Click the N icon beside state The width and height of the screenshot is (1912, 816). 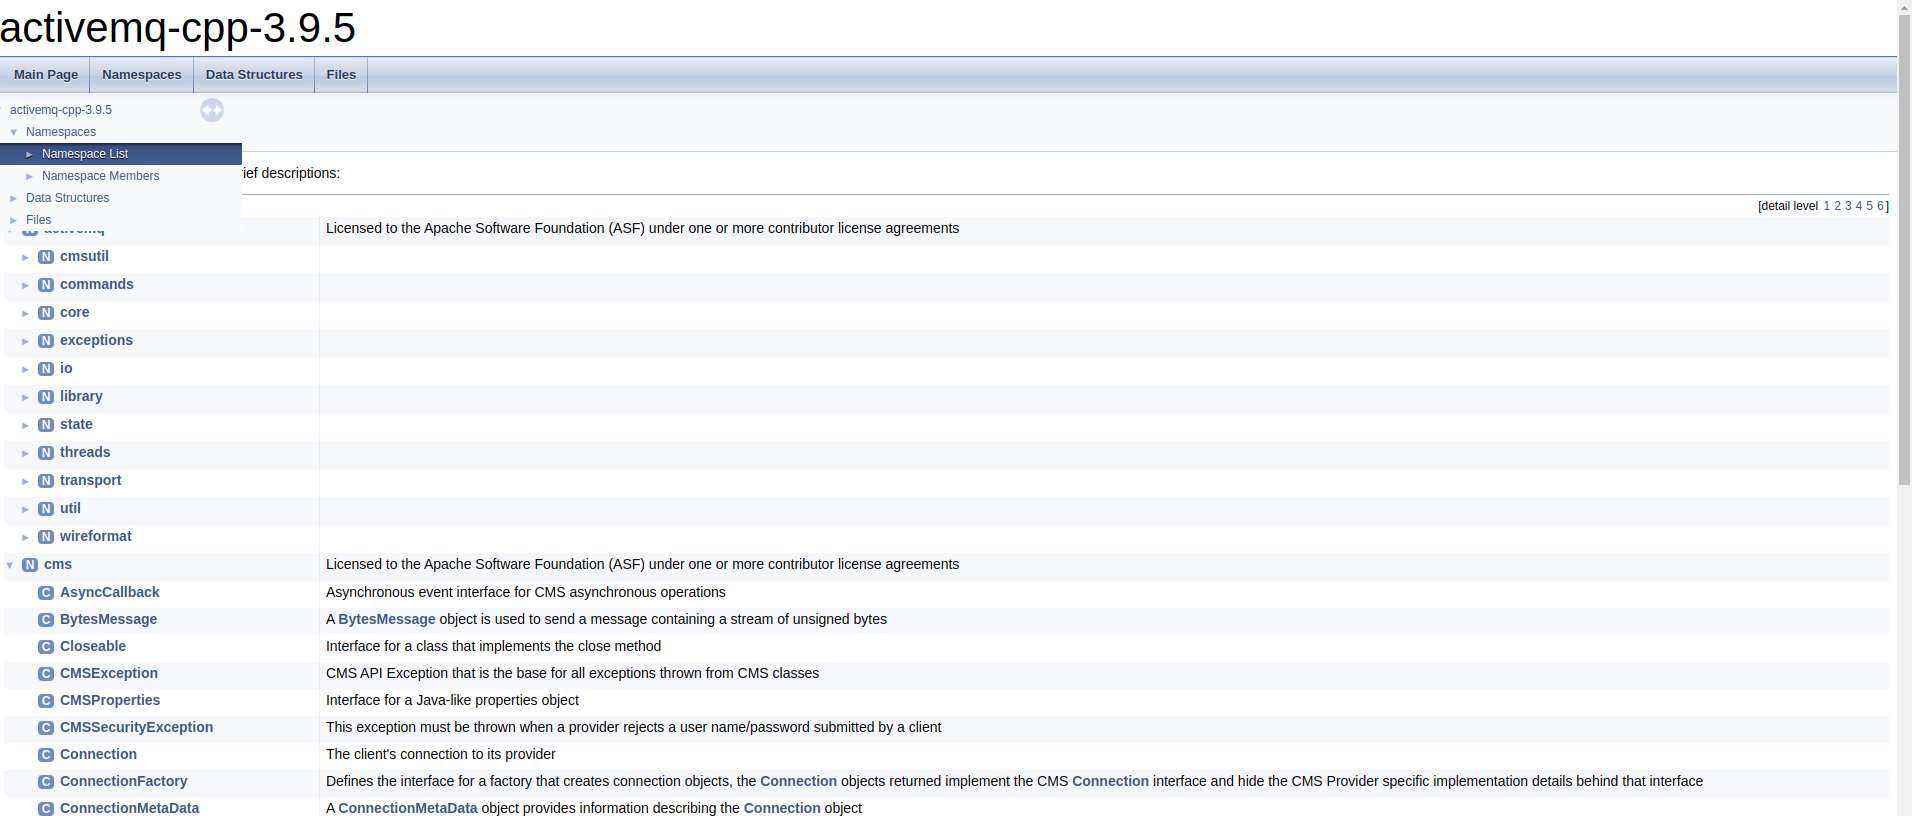point(46,425)
